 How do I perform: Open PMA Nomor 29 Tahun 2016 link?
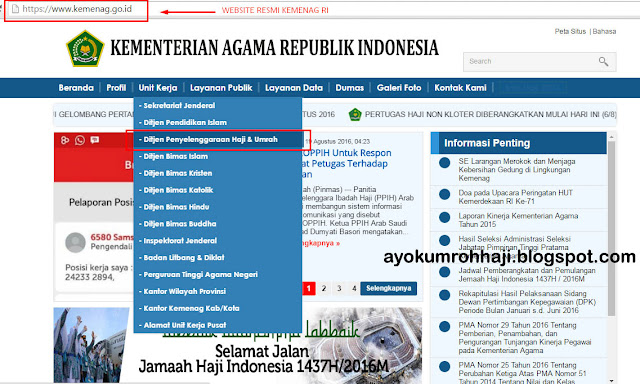click(x=524, y=338)
